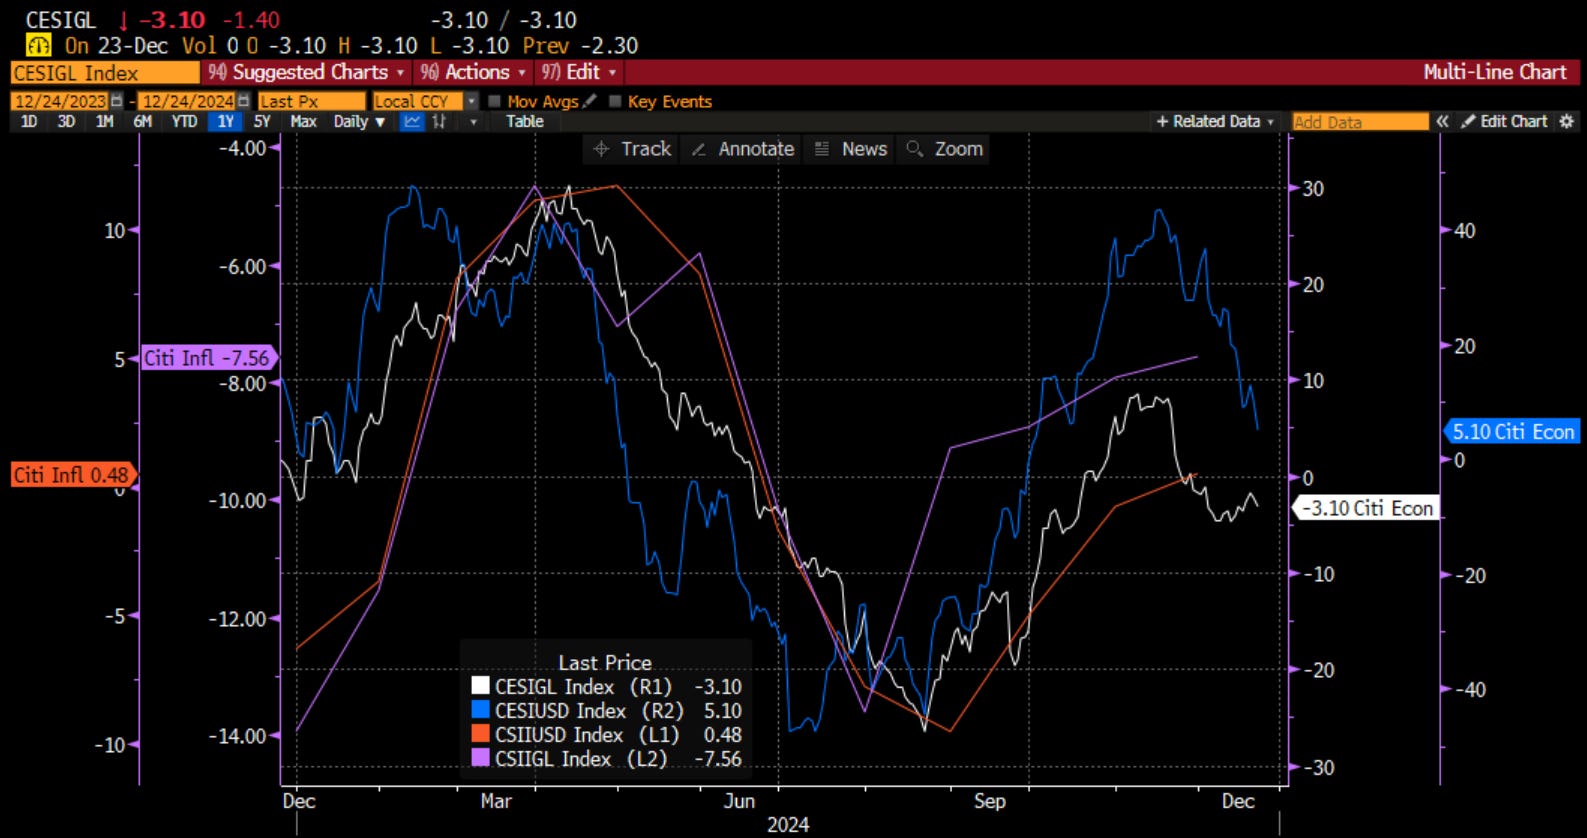Image resolution: width=1587 pixels, height=838 pixels.
Task: Select 6M time range
Action: point(143,121)
